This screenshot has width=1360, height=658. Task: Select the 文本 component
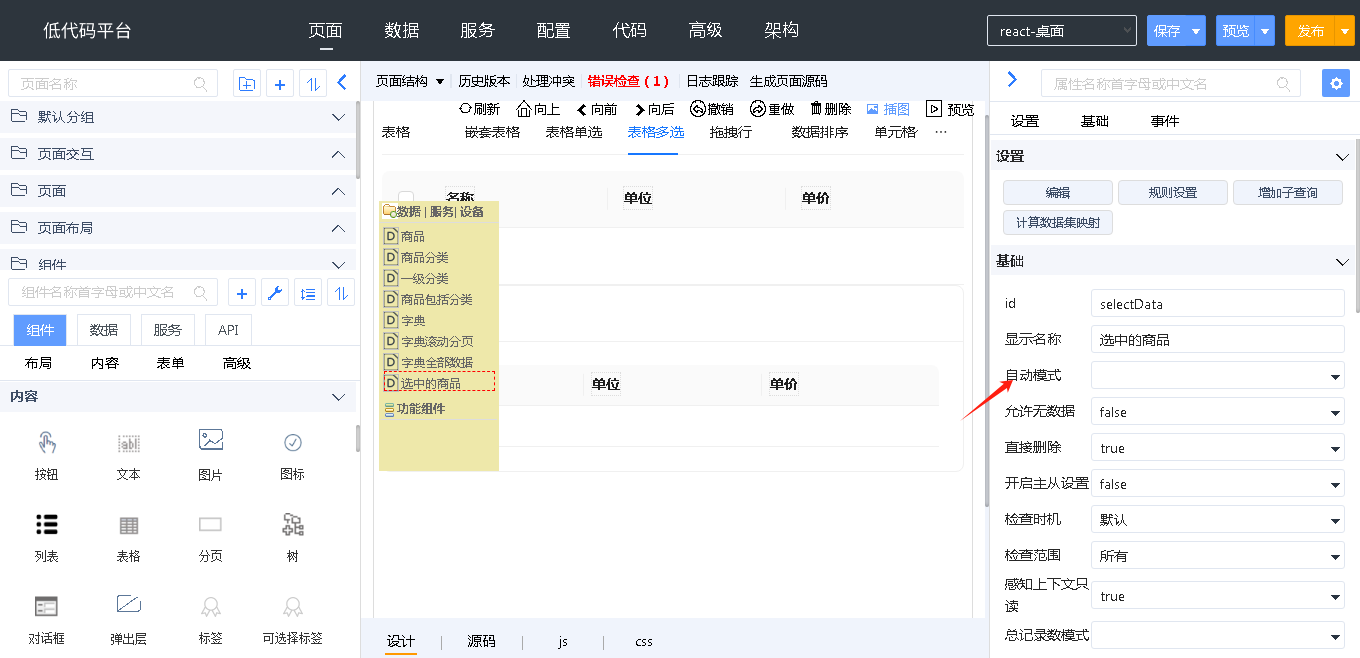point(128,455)
